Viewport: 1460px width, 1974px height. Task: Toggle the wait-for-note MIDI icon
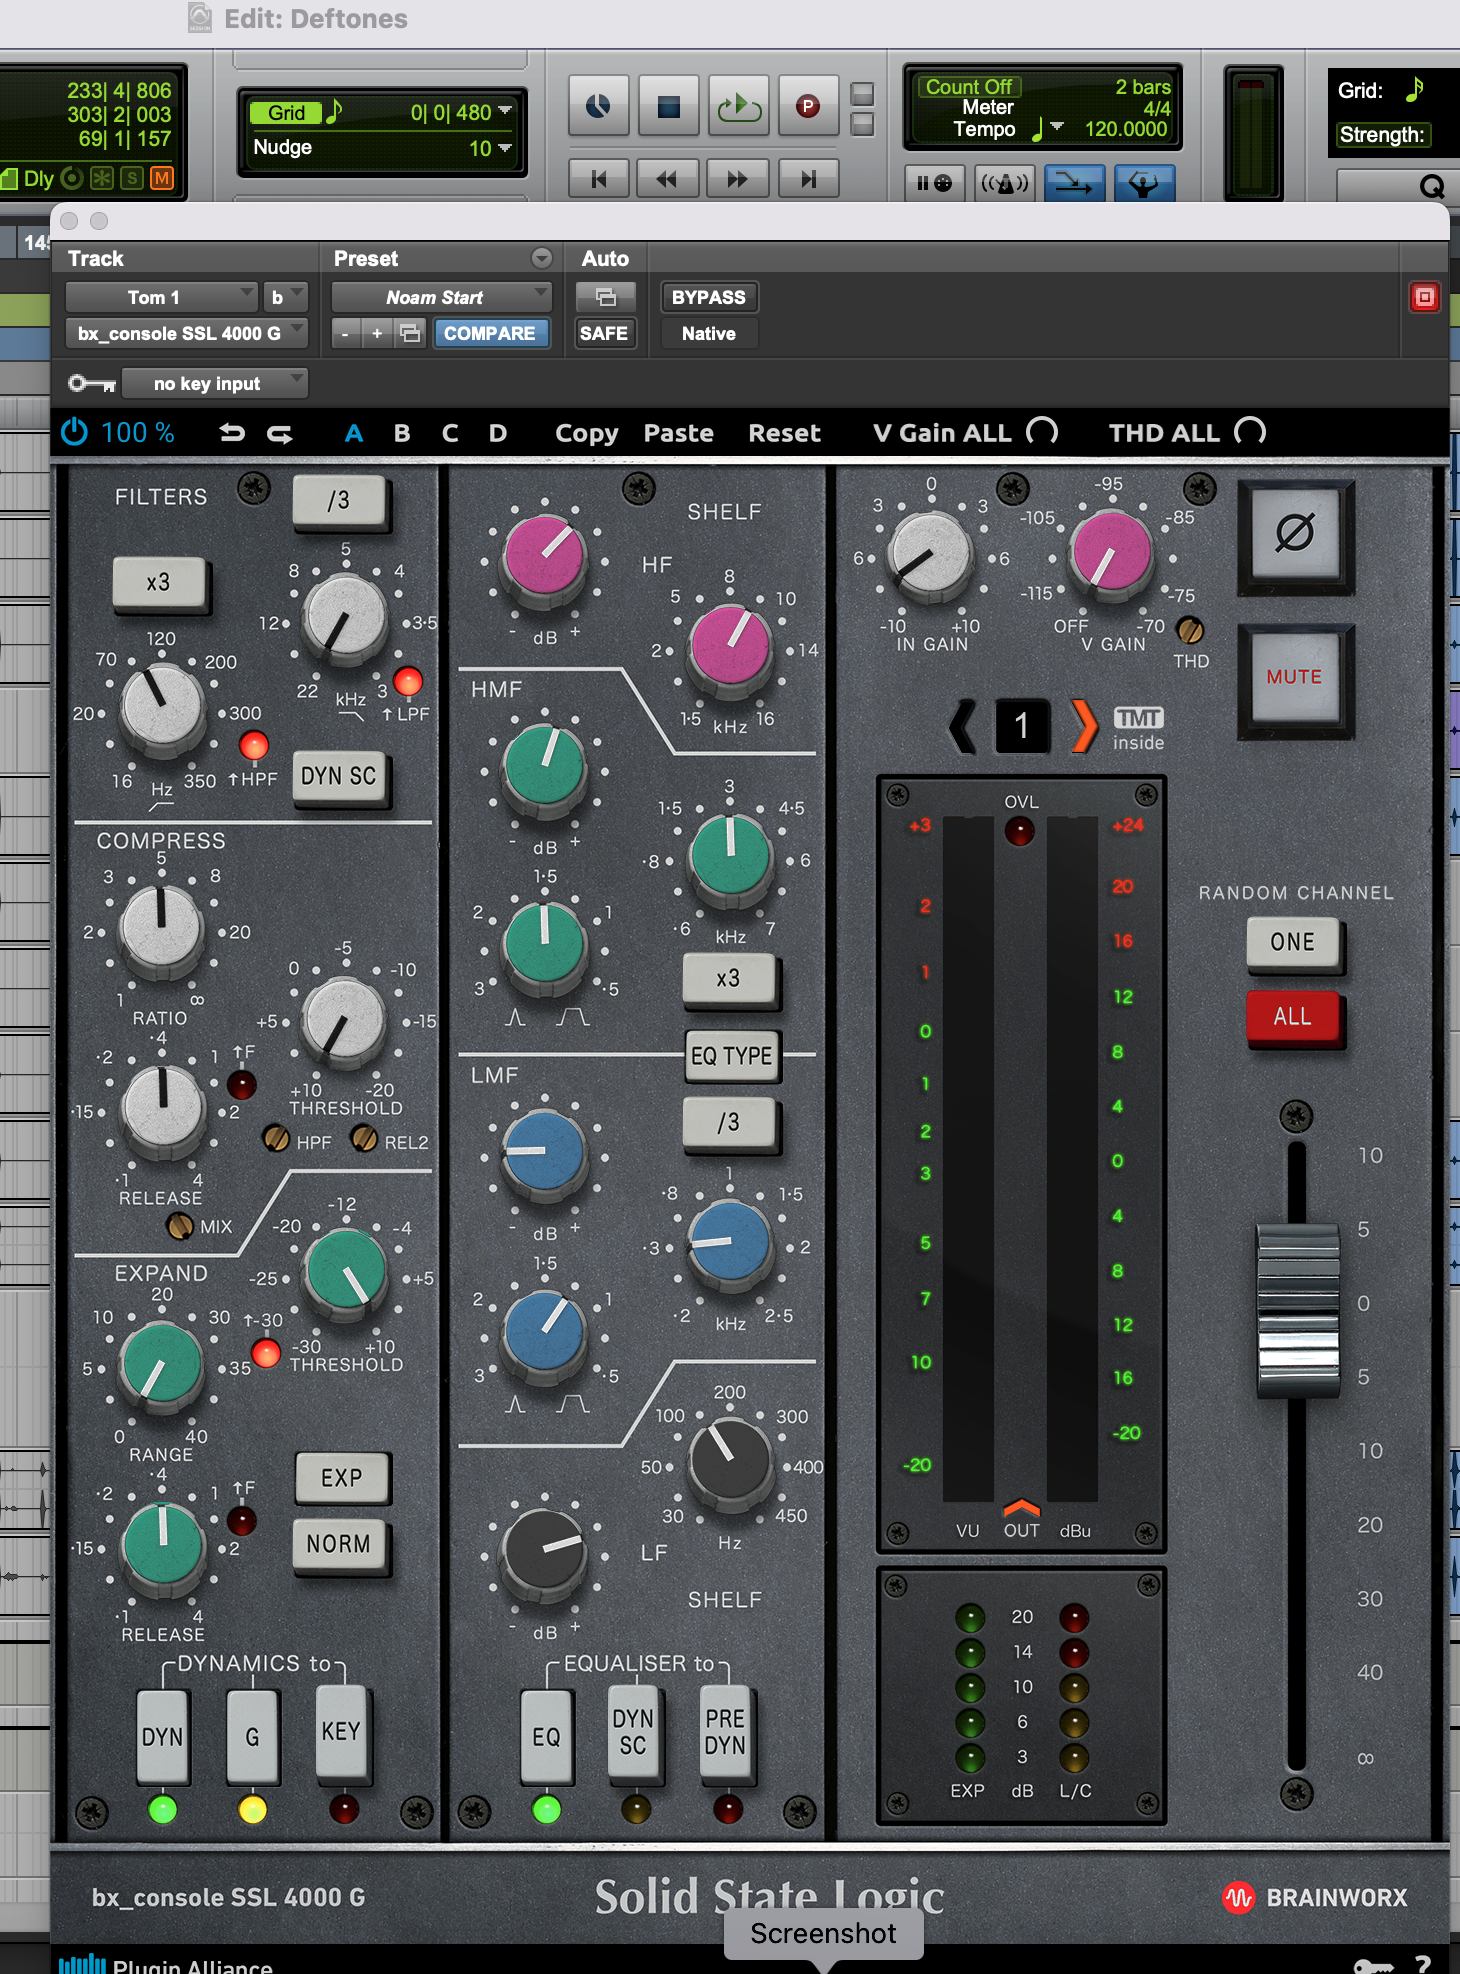[934, 184]
